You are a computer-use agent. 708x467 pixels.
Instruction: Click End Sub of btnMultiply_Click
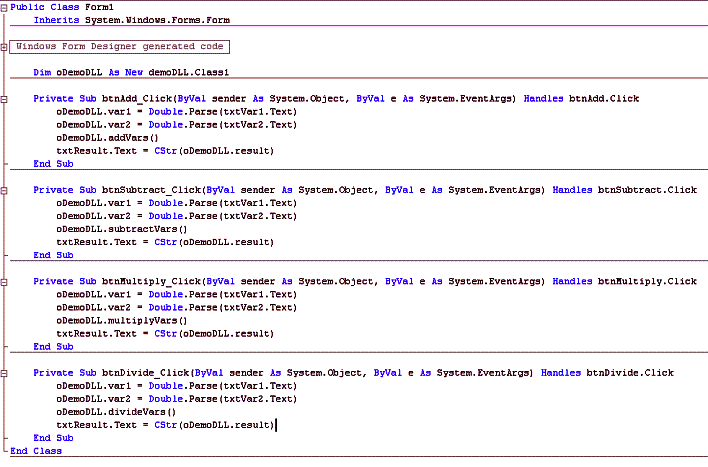(x=53, y=346)
